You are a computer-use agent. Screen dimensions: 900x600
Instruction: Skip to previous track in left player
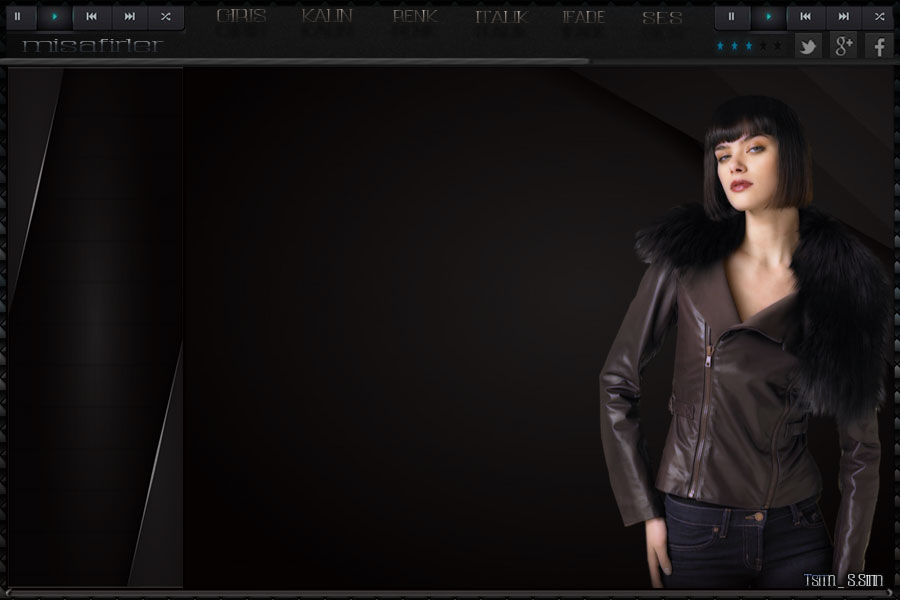pos(91,17)
